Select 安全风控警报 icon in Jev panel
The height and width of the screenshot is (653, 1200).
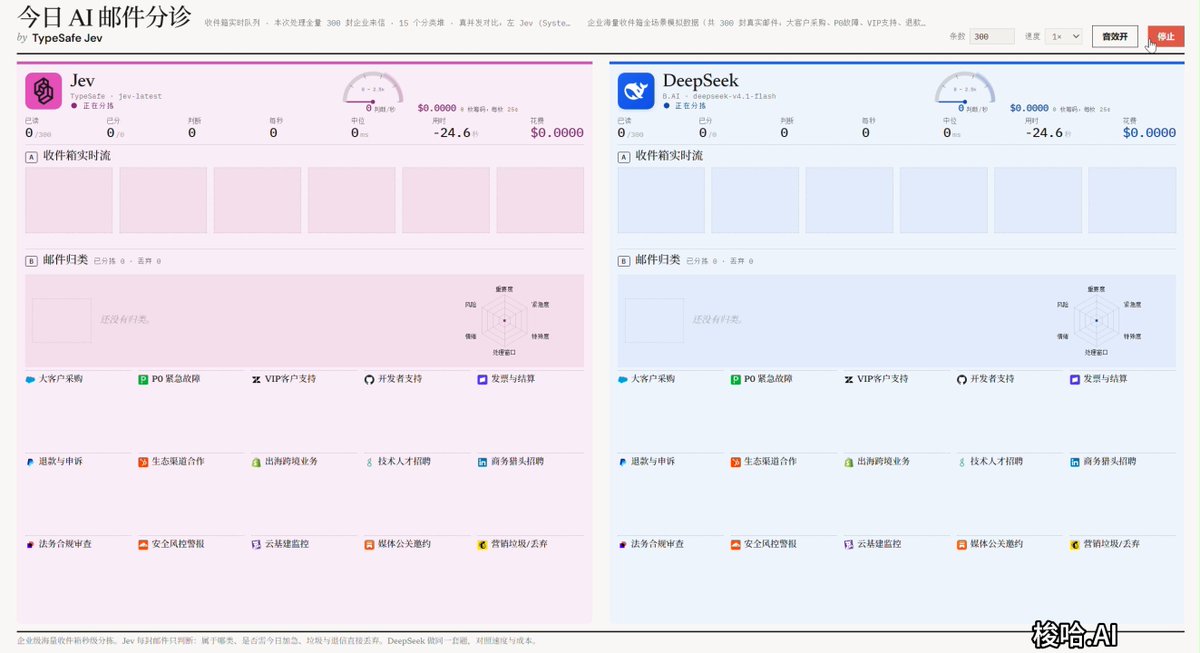143,544
